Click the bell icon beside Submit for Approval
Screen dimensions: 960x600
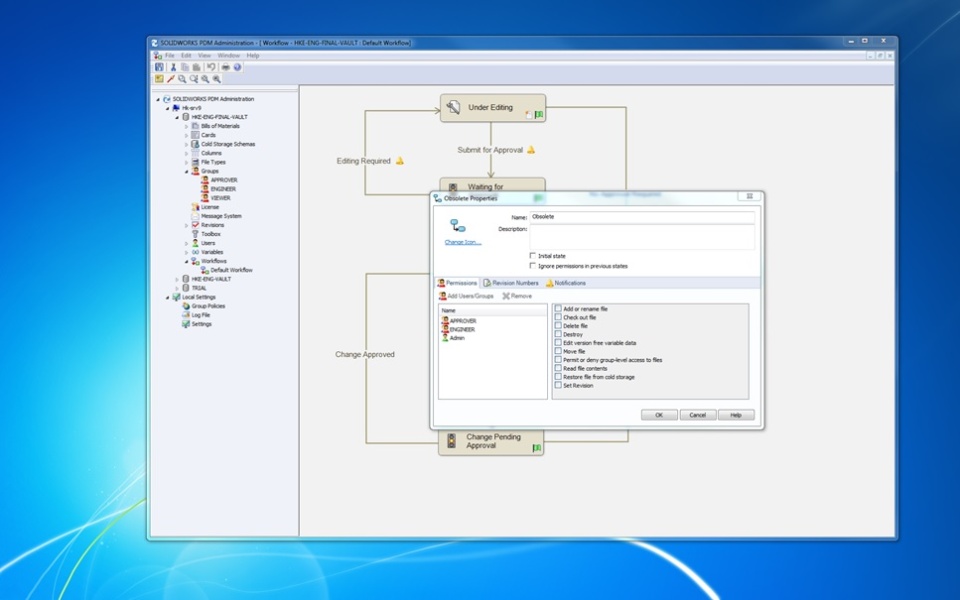531,149
